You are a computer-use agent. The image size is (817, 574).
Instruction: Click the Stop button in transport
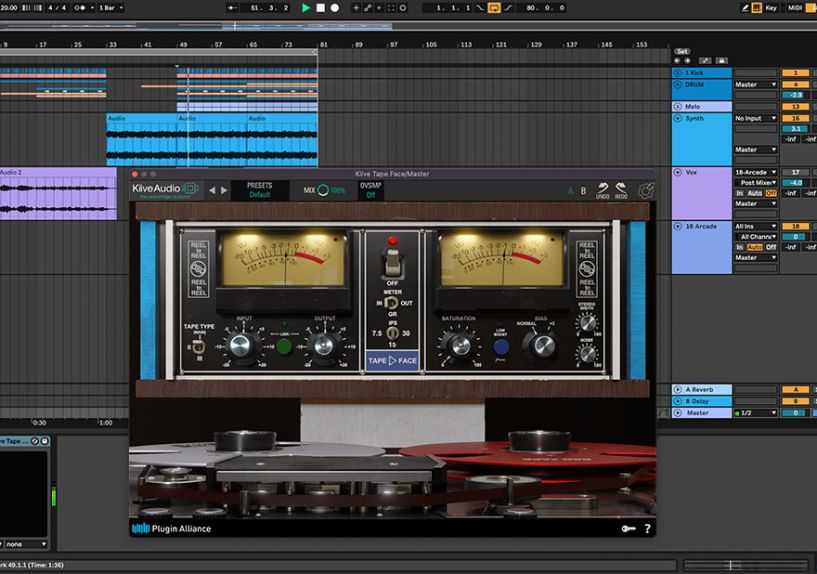tap(320, 8)
